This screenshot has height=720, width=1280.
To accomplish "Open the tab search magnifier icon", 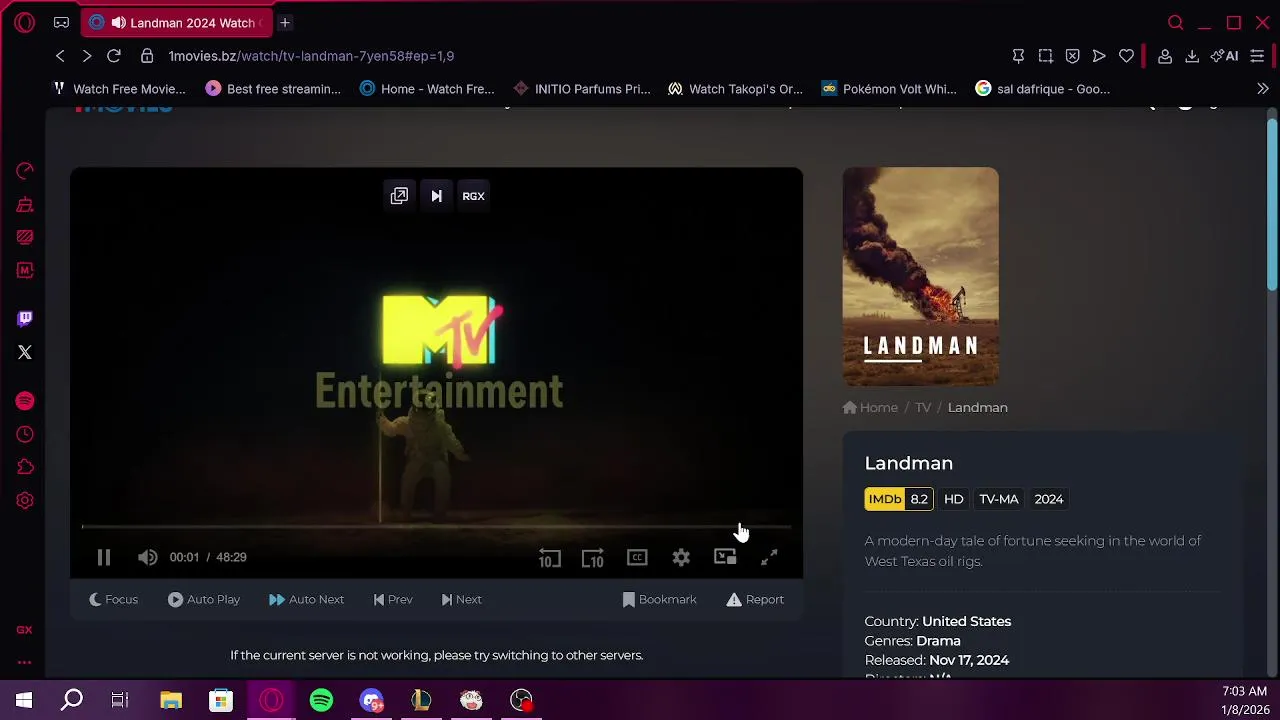I will [1176, 22].
